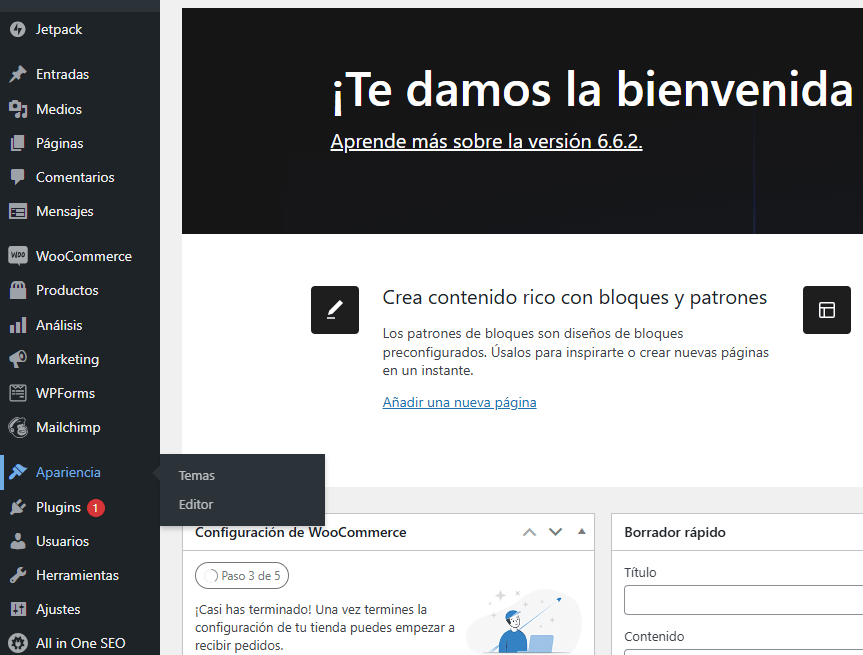The width and height of the screenshot is (863, 655).
Task: Click the WooCommerce setup illustration
Action: coord(523,622)
